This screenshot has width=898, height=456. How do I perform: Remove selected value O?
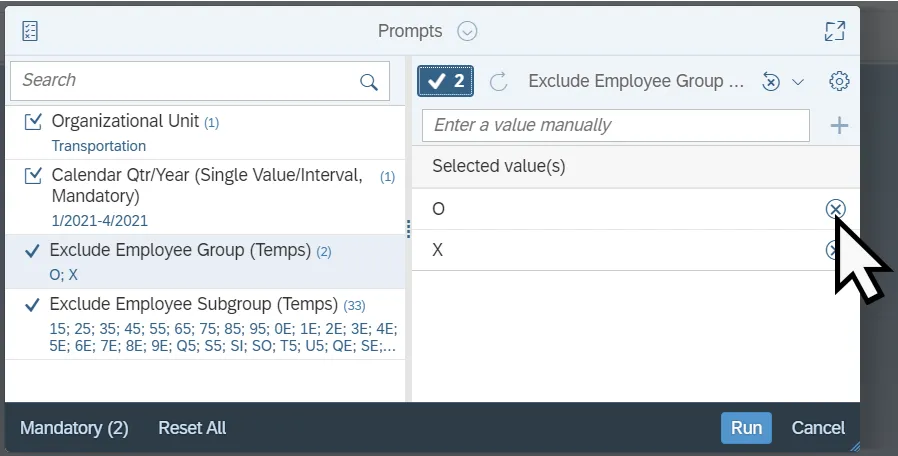(x=835, y=208)
